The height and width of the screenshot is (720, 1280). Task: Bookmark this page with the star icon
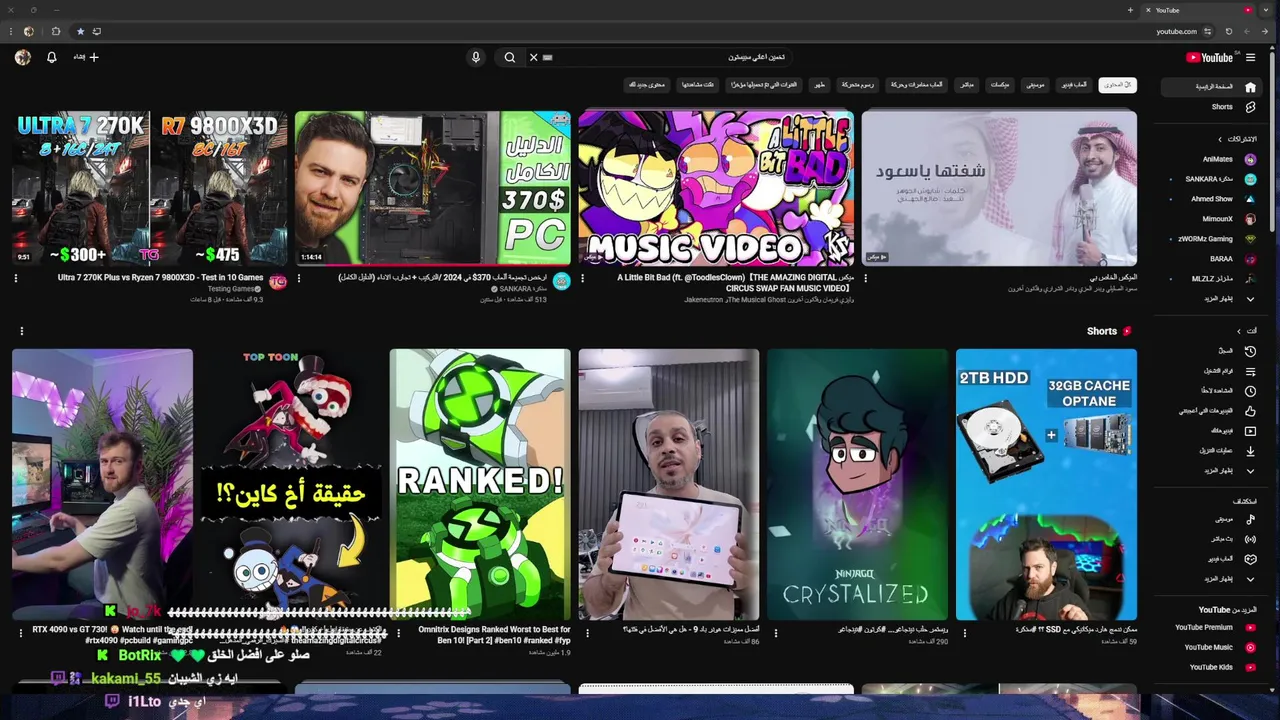click(80, 31)
